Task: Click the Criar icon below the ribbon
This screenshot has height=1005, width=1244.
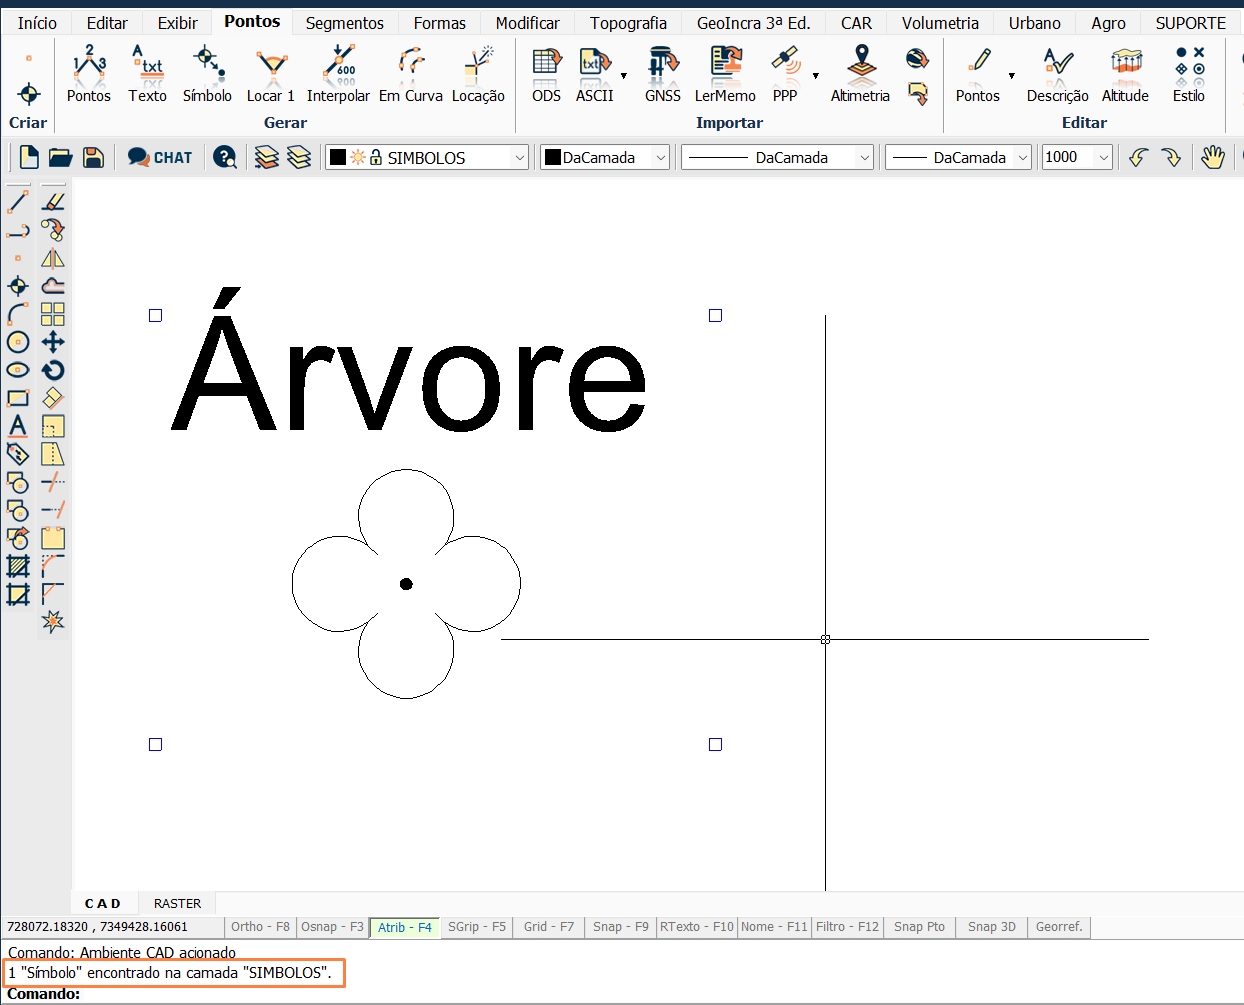Action: click(x=27, y=95)
